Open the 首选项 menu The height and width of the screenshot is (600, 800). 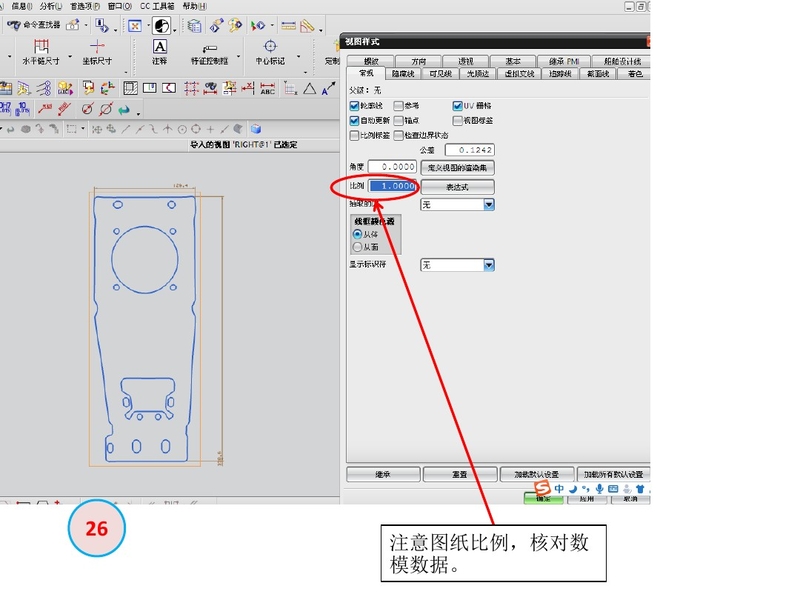pyautogui.click(x=85, y=6)
